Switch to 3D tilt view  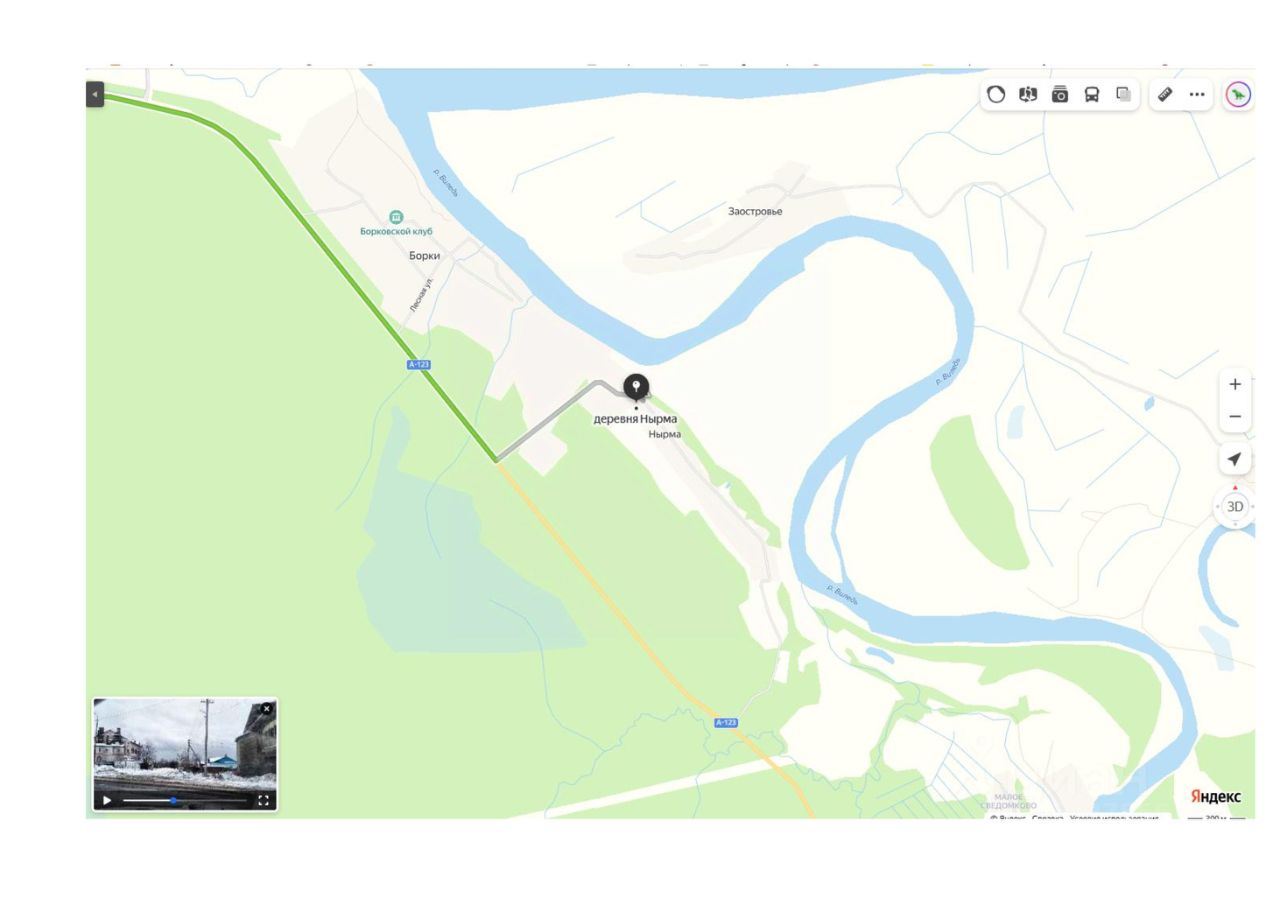pyautogui.click(x=1235, y=506)
